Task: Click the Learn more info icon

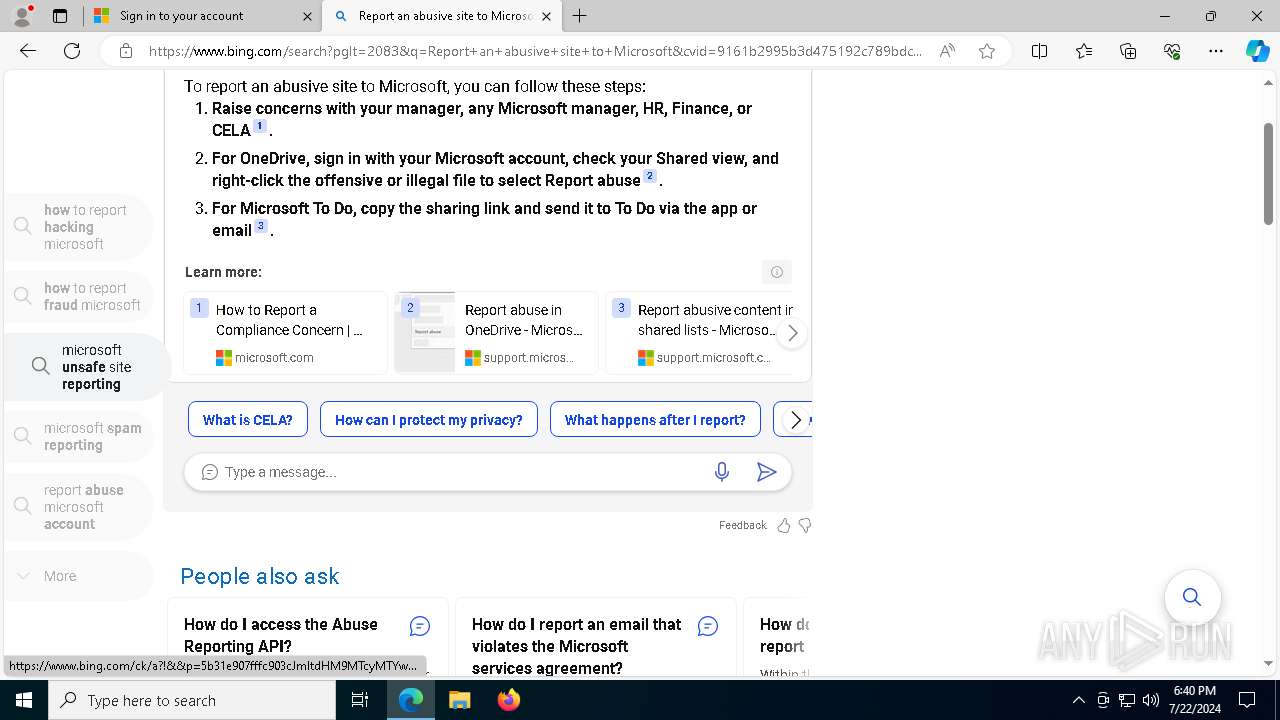Action: coord(777,272)
